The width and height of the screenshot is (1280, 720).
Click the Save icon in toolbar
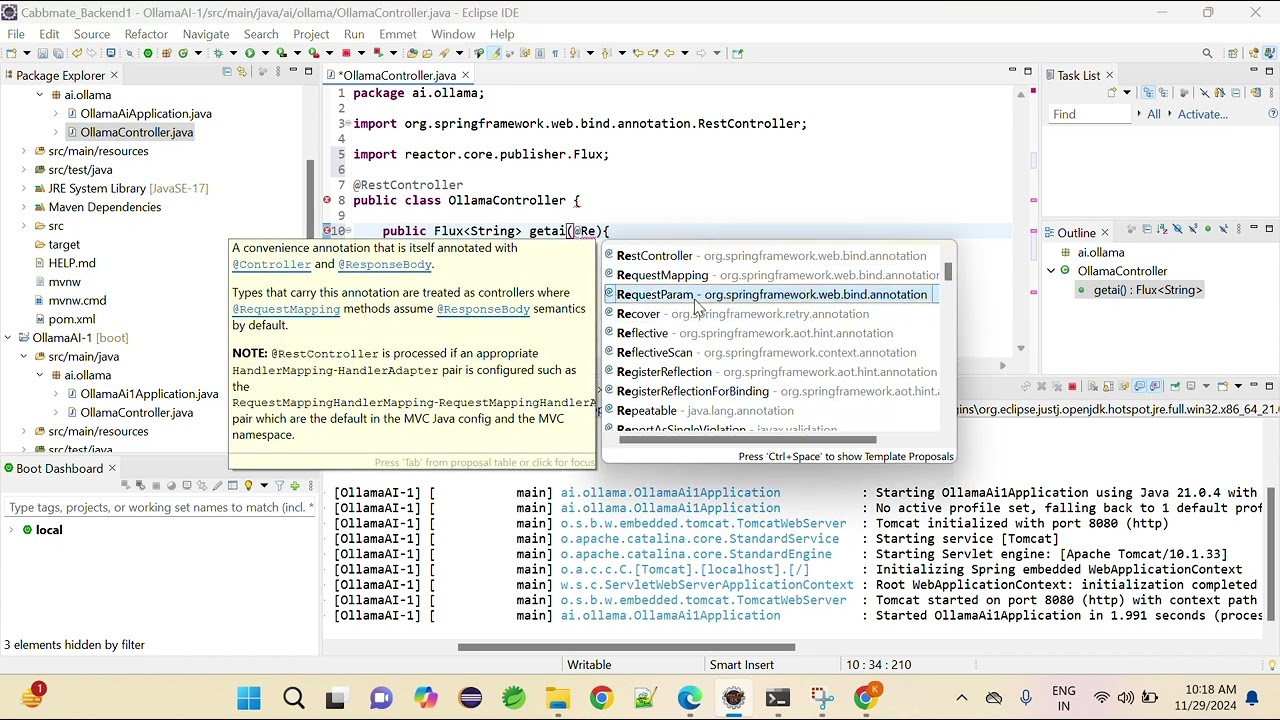pyautogui.click(x=43, y=53)
